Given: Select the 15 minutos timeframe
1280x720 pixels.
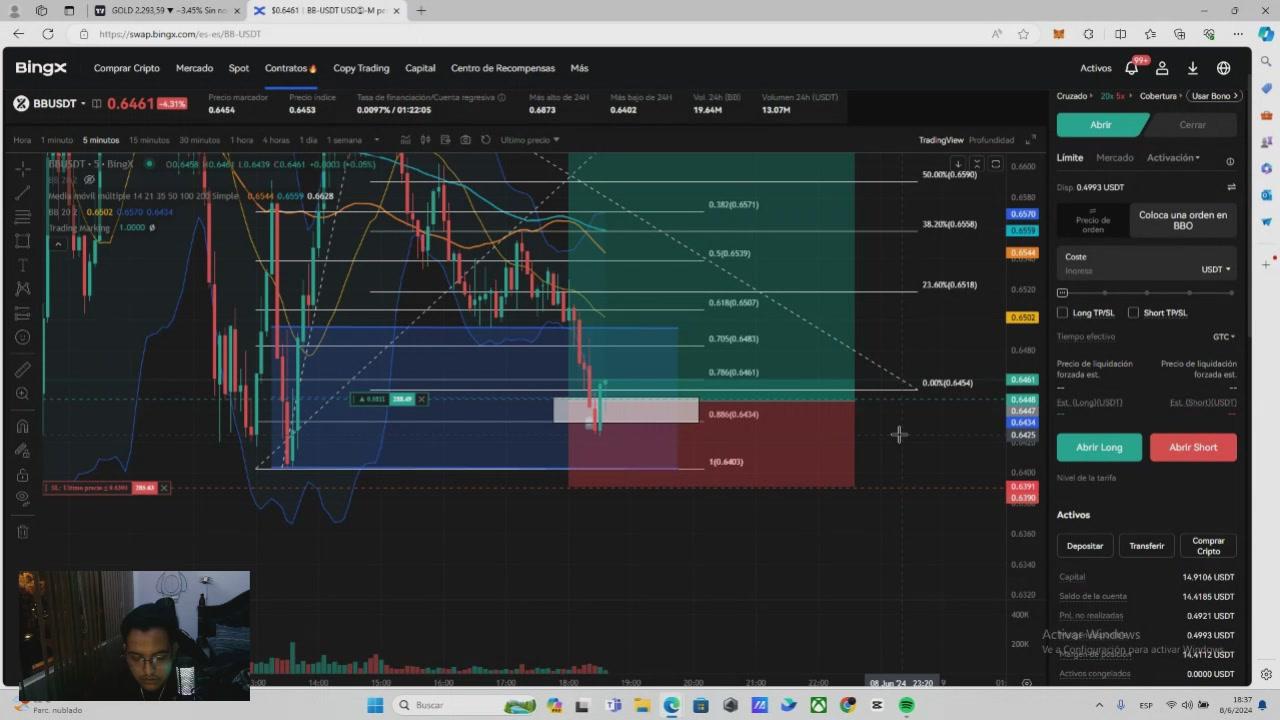Looking at the screenshot, I should pos(149,140).
